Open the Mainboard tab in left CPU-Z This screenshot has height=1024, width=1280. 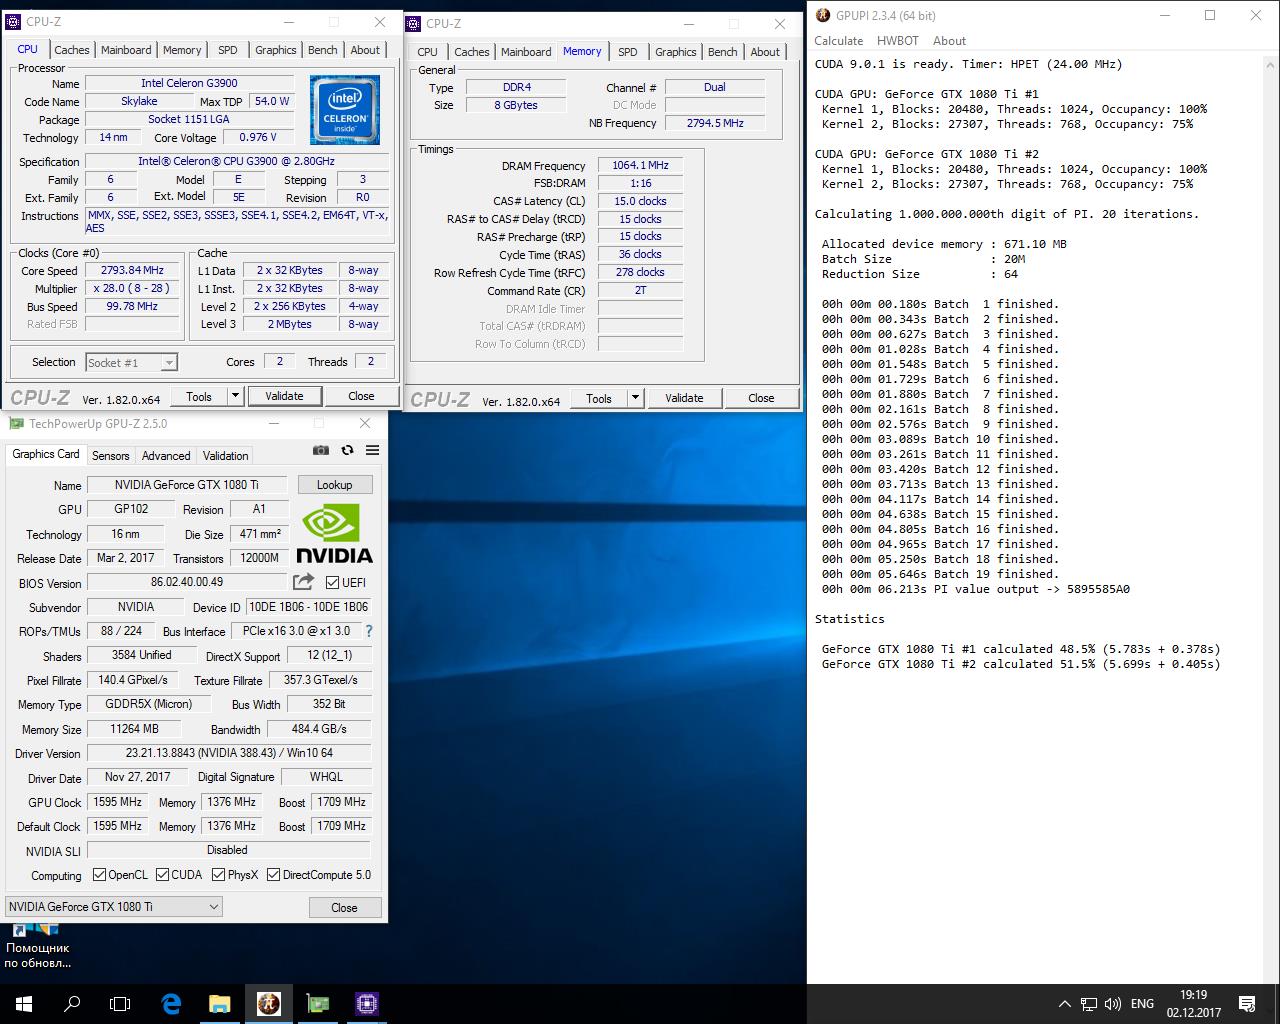pos(126,50)
